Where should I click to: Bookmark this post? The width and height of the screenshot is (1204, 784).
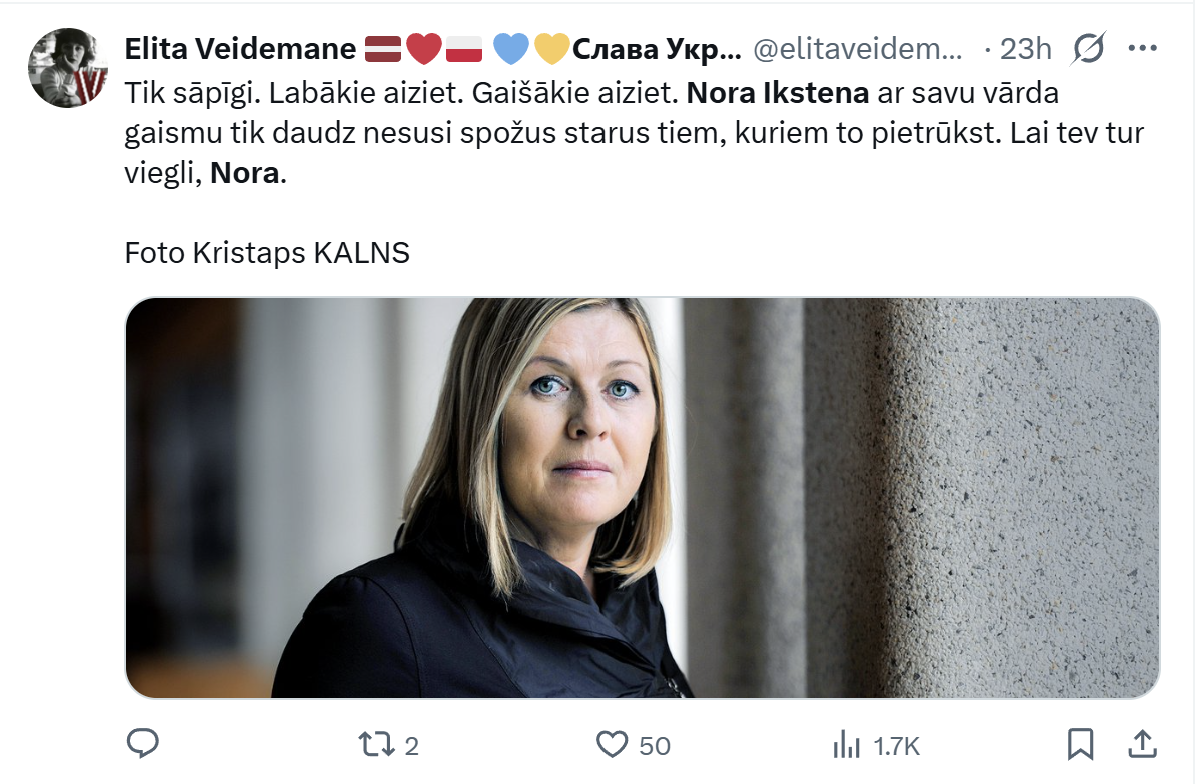[x=1080, y=743]
